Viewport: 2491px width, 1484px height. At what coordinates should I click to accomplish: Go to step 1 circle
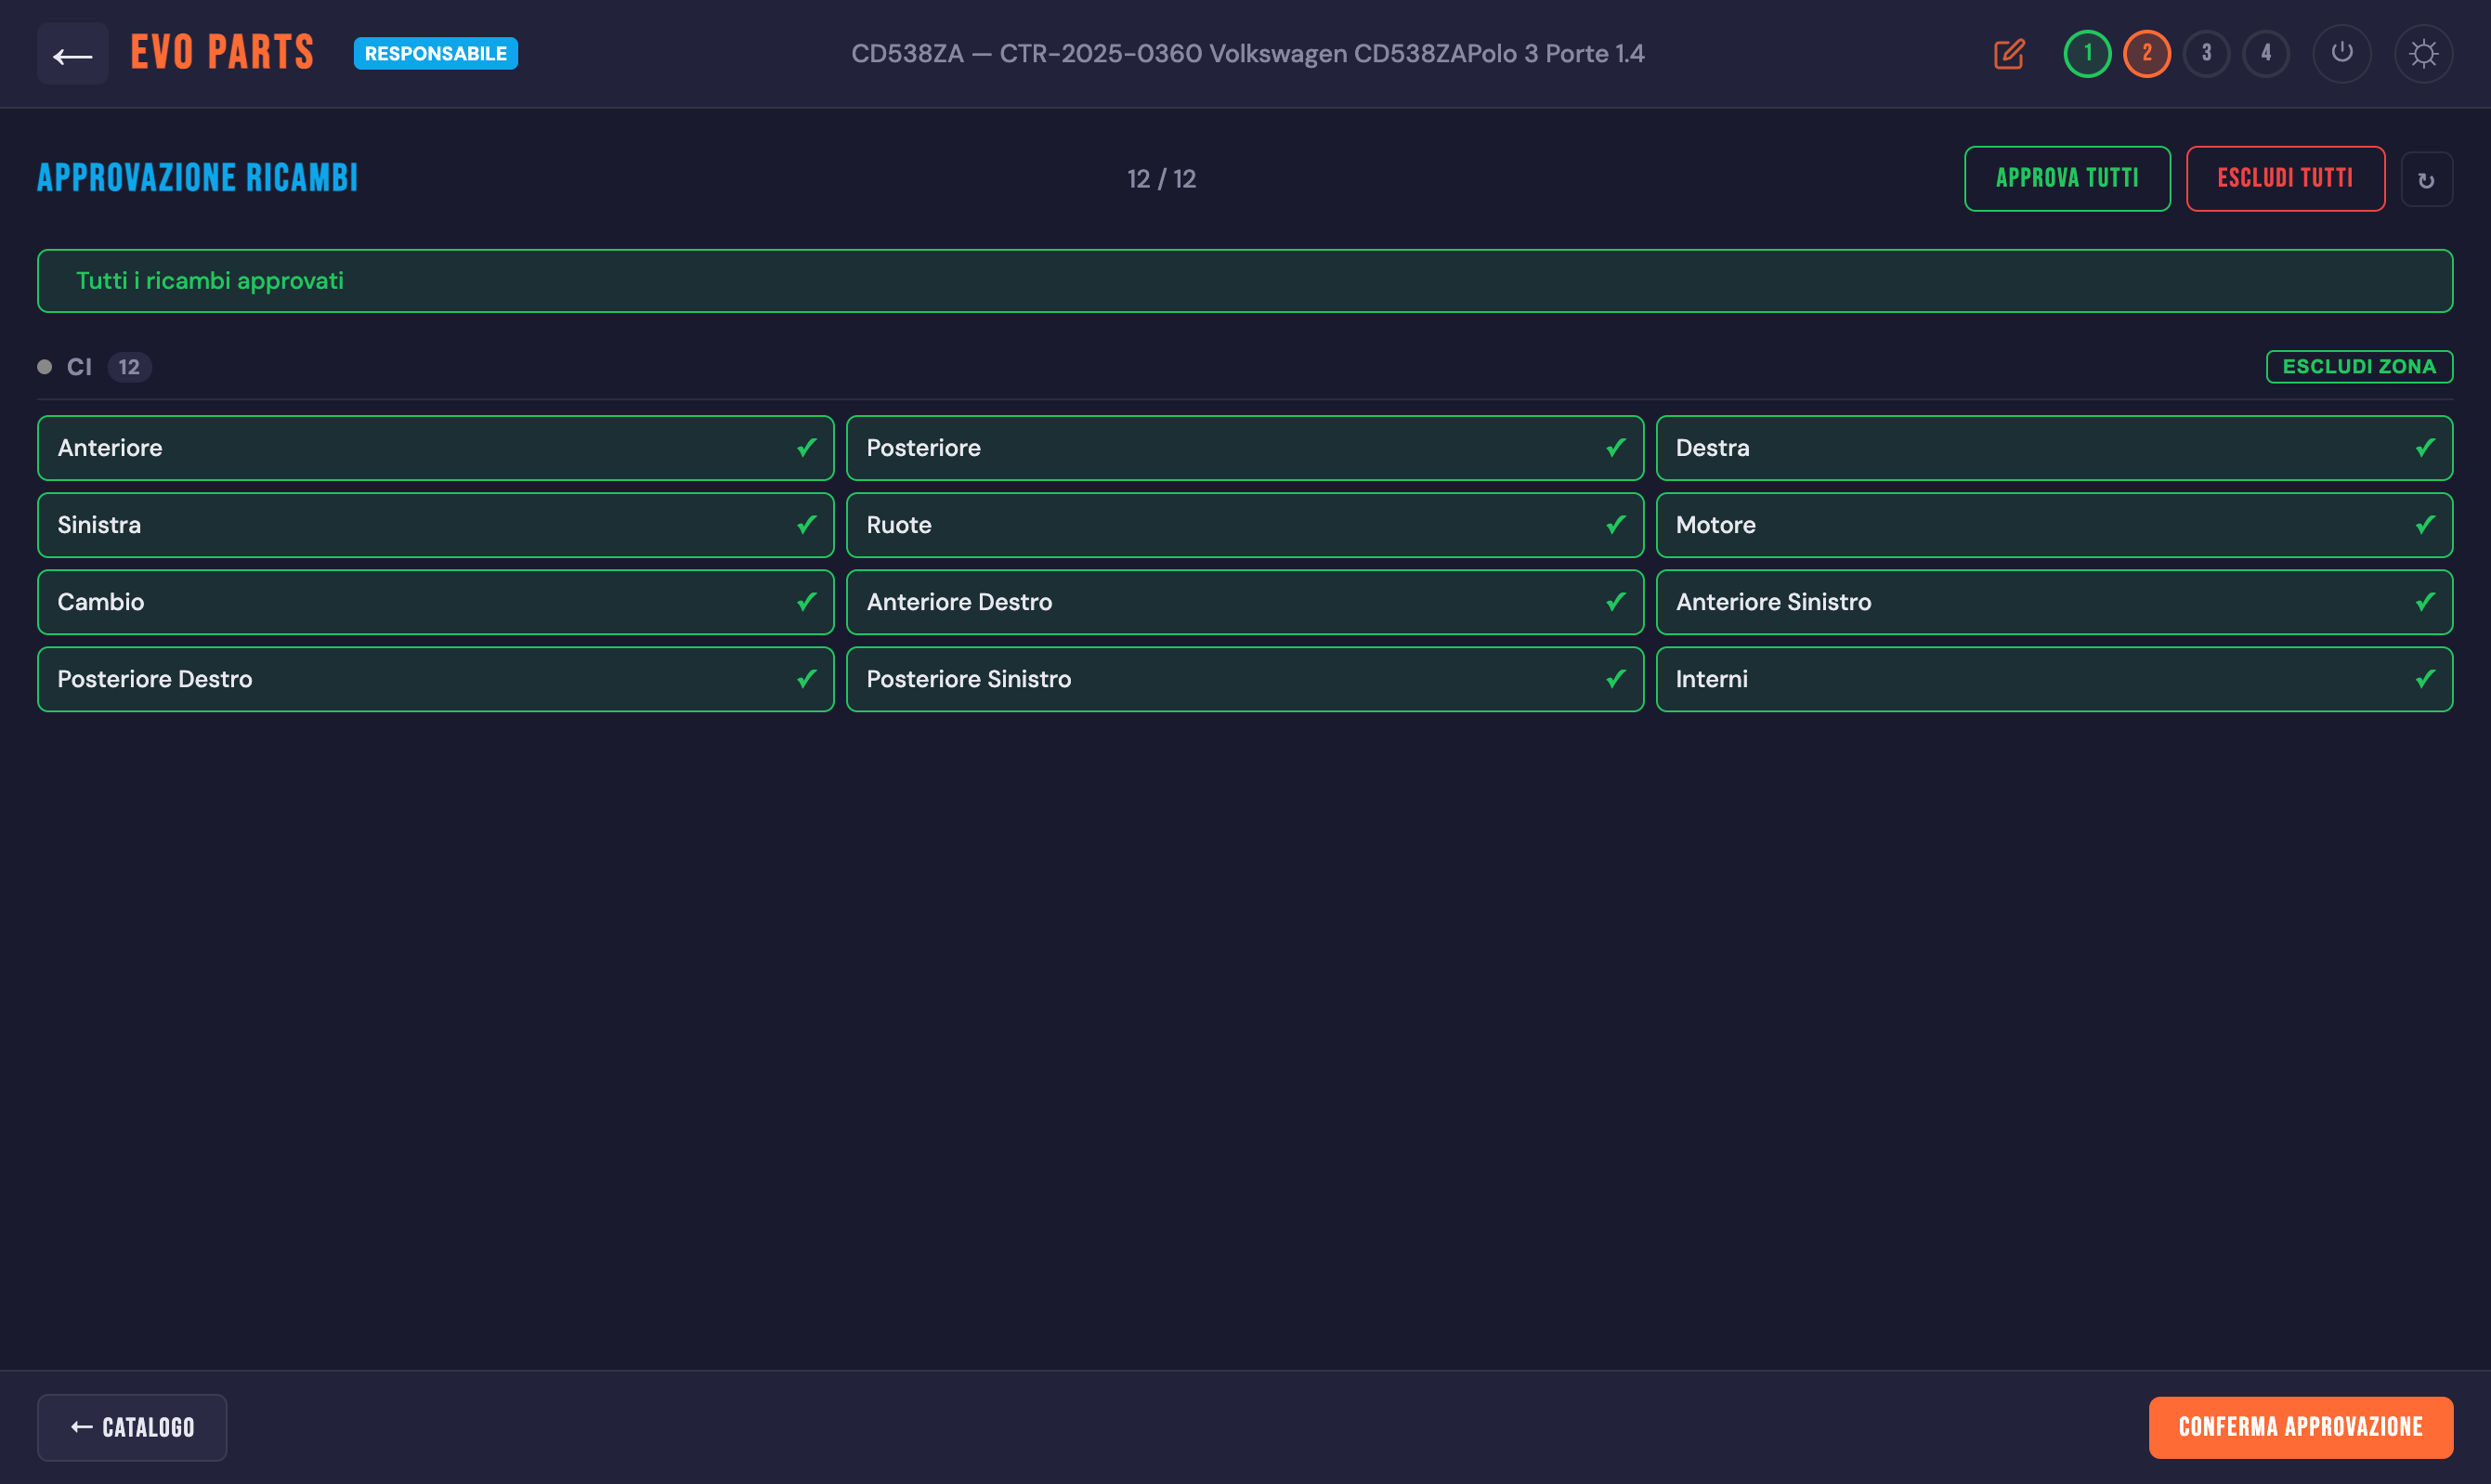click(2086, 54)
